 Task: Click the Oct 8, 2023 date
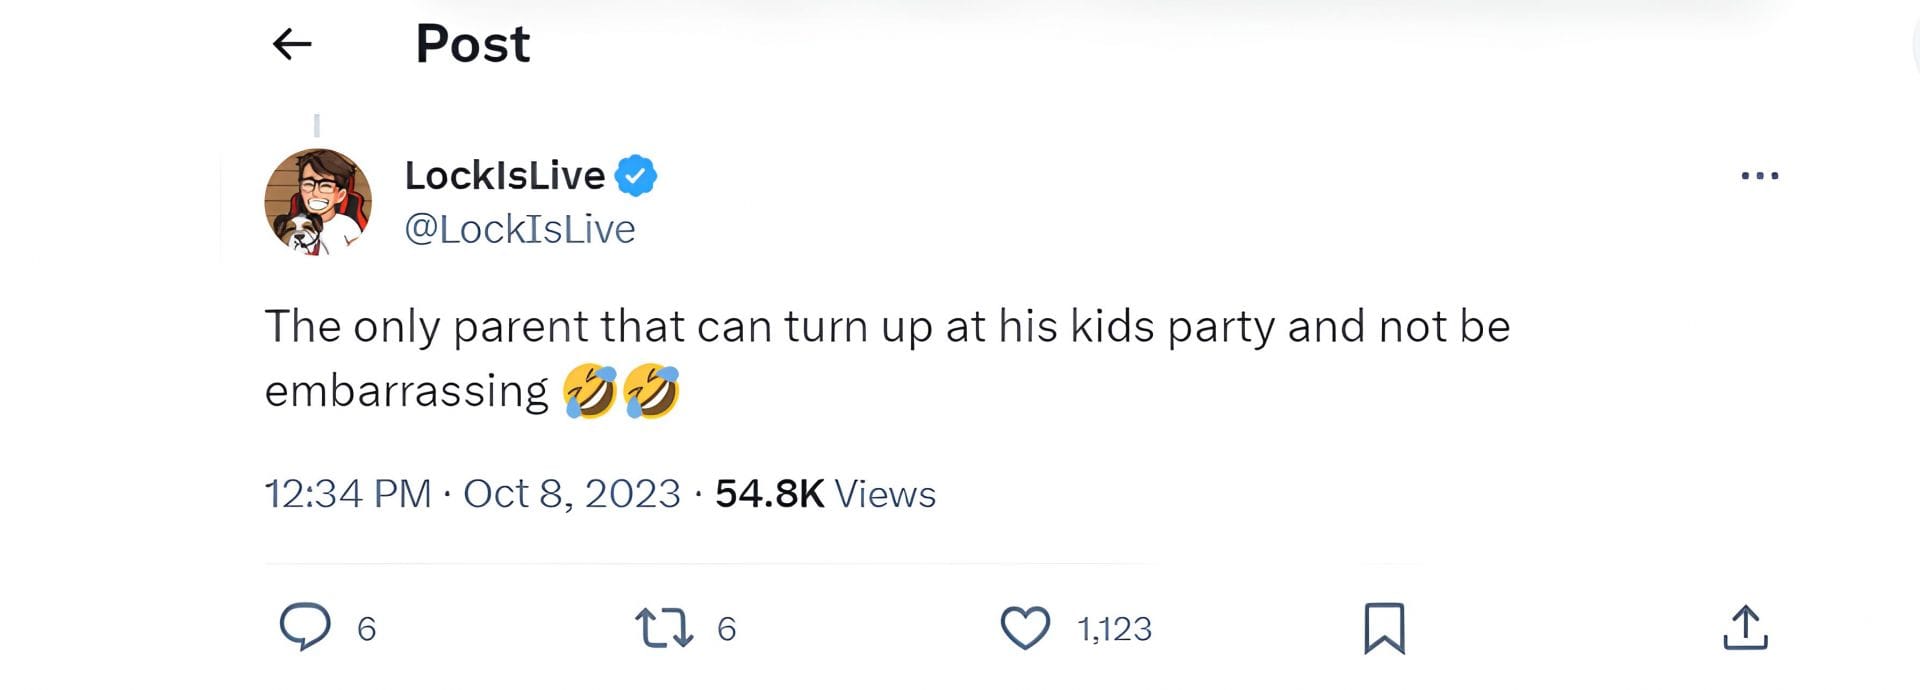click(571, 494)
